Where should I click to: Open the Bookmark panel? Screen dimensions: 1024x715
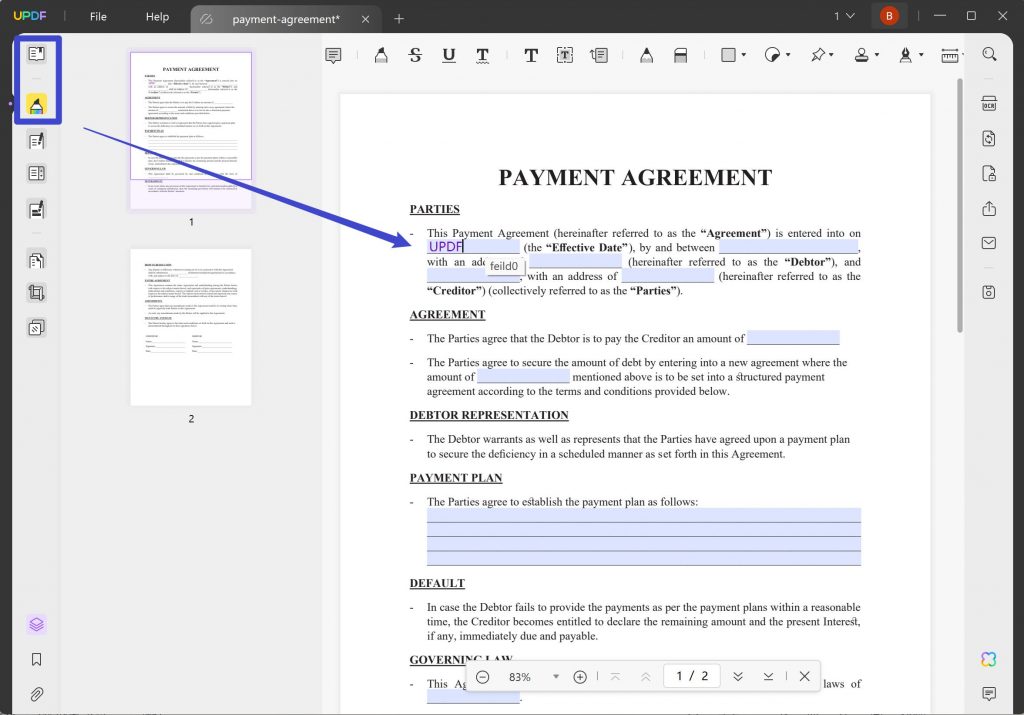click(36, 659)
